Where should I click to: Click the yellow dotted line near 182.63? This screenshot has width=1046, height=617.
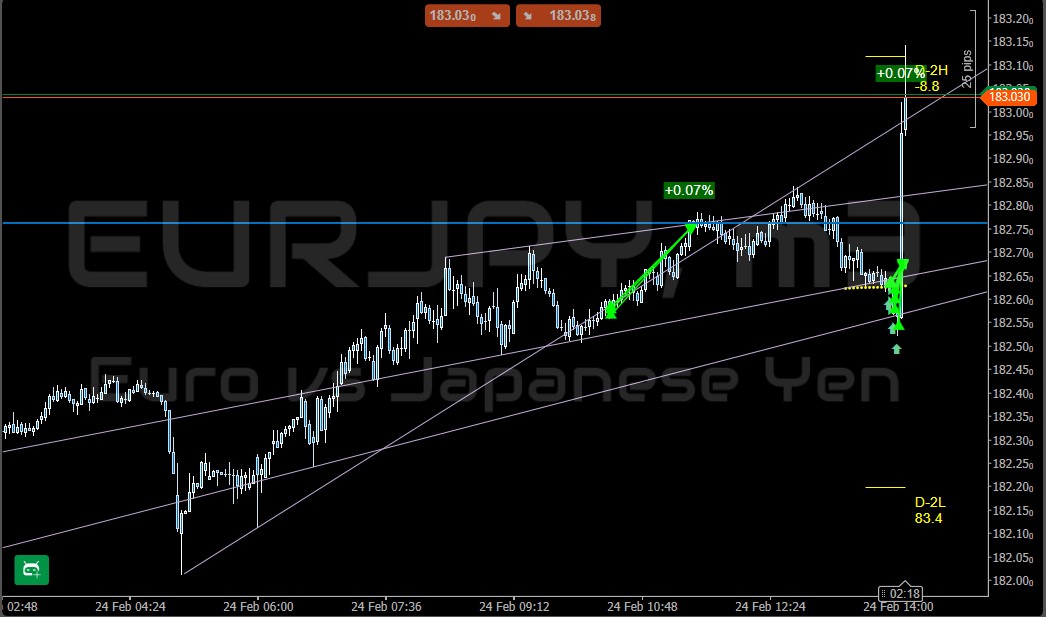pyautogui.click(x=865, y=288)
